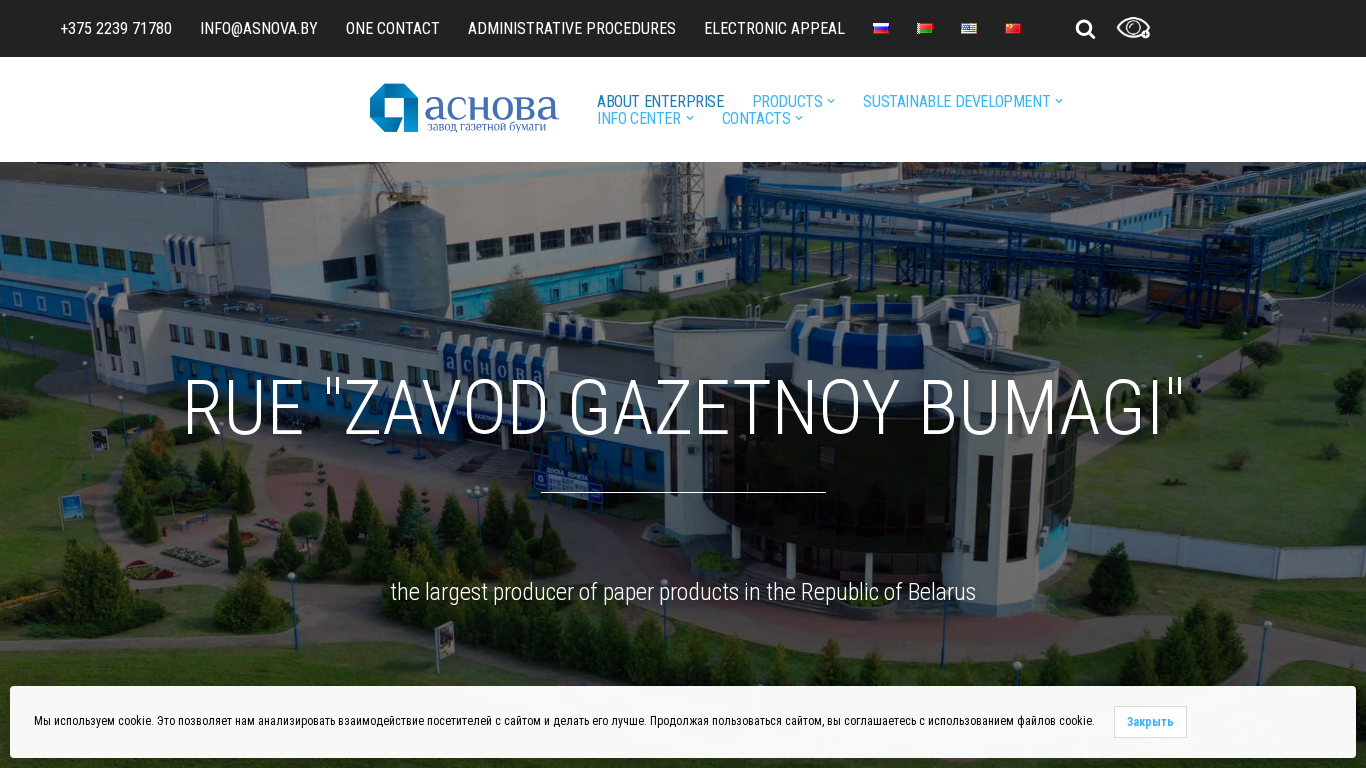This screenshot has height=768, width=1366.
Task: Switch site language to Russian via flag
Action: tap(881, 28)
